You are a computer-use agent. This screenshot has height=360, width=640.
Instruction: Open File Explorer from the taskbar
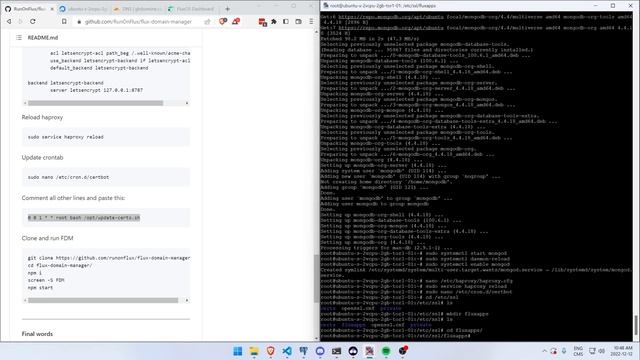[x=254, y=351]
